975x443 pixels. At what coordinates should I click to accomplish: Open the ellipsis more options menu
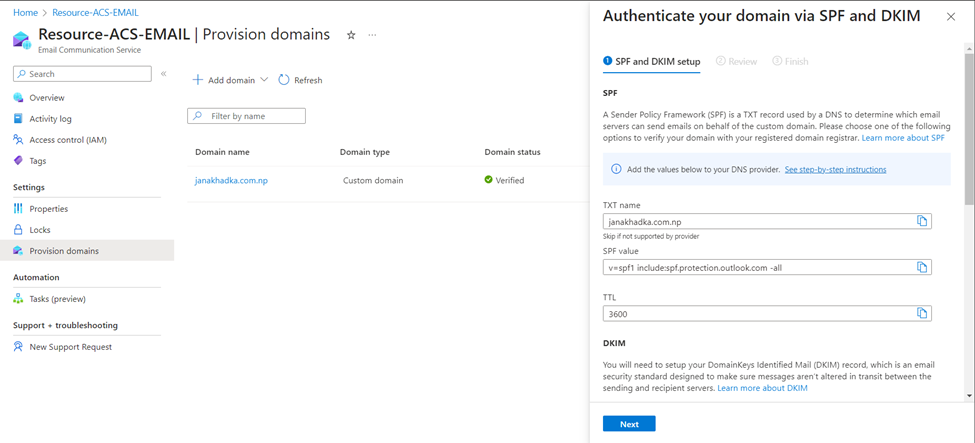[372, 35]
